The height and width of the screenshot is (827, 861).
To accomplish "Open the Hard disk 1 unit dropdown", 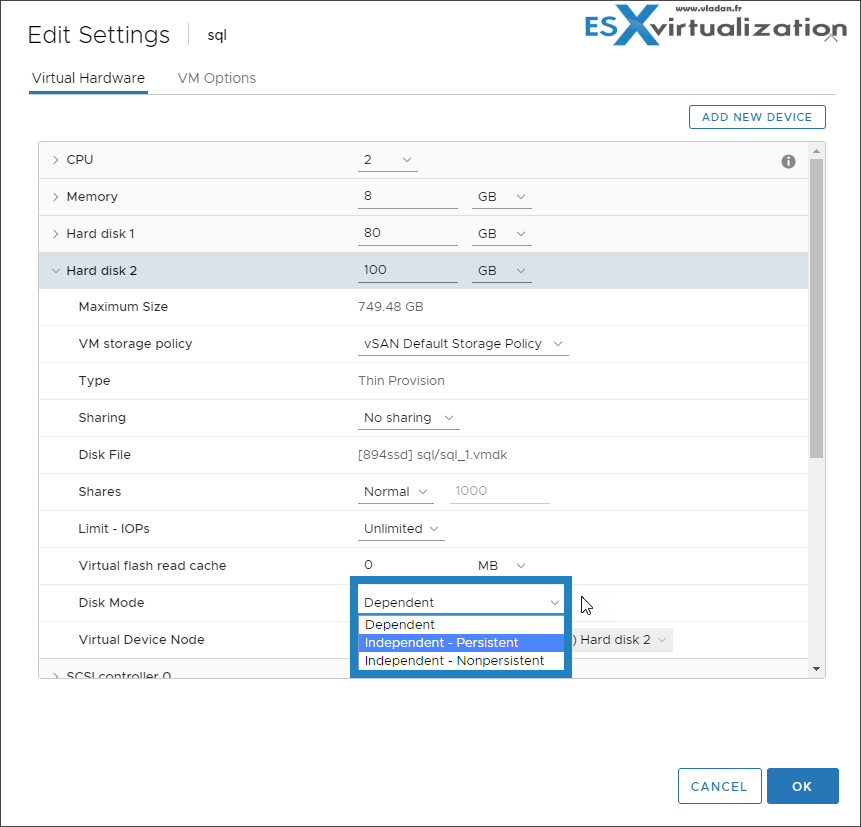I will coord(501,234).
